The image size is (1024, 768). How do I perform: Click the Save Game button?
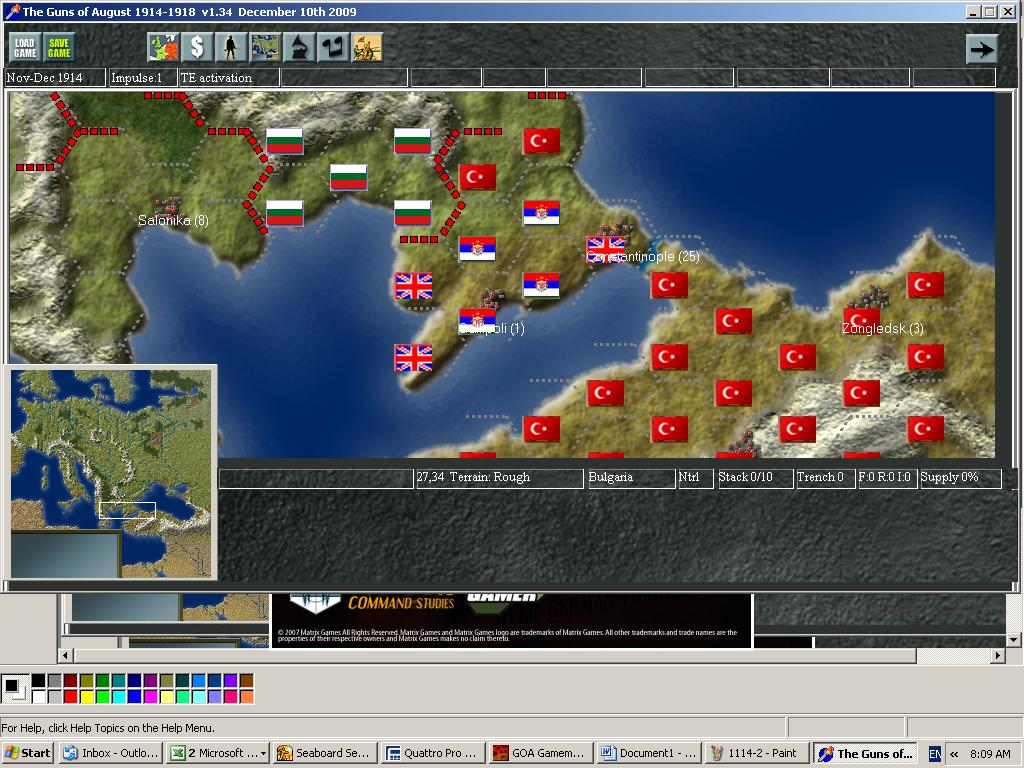(59, 48)
